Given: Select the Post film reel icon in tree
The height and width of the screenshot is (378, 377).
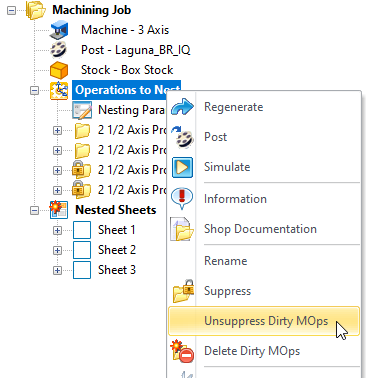Looking at the screenshot, I should point(59,50).
